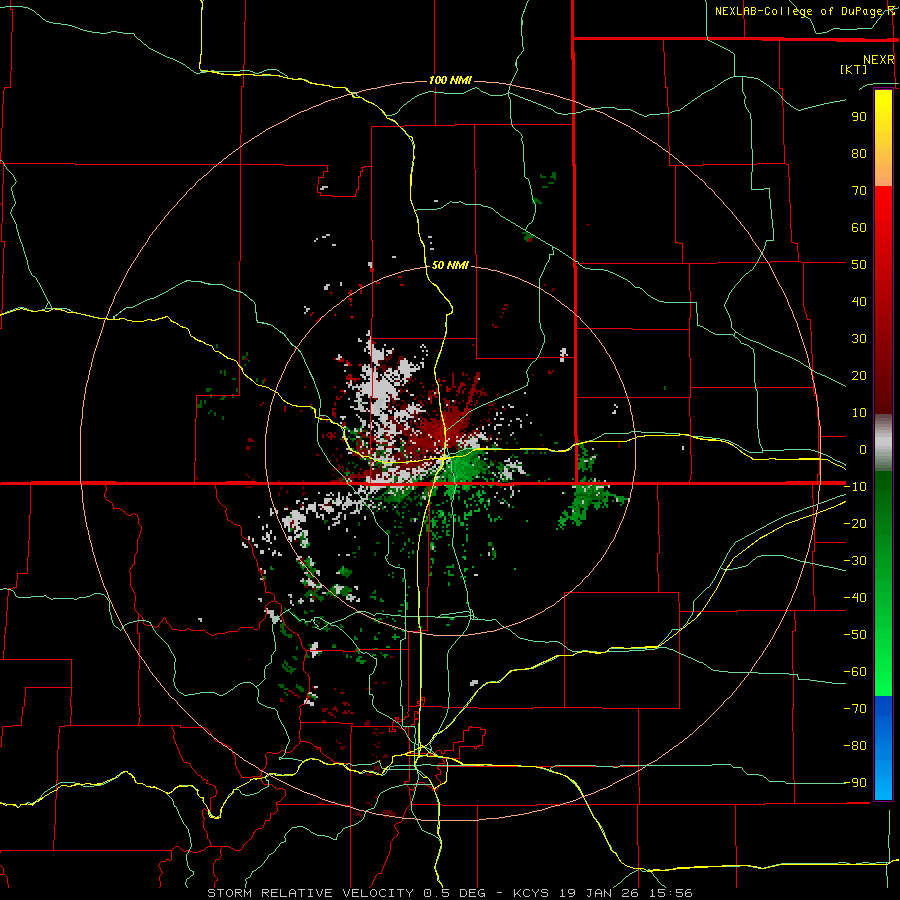Click the positive 90 value on the velocity scale
Viewport: 900px width, 900px height.
tap(859, 117)
